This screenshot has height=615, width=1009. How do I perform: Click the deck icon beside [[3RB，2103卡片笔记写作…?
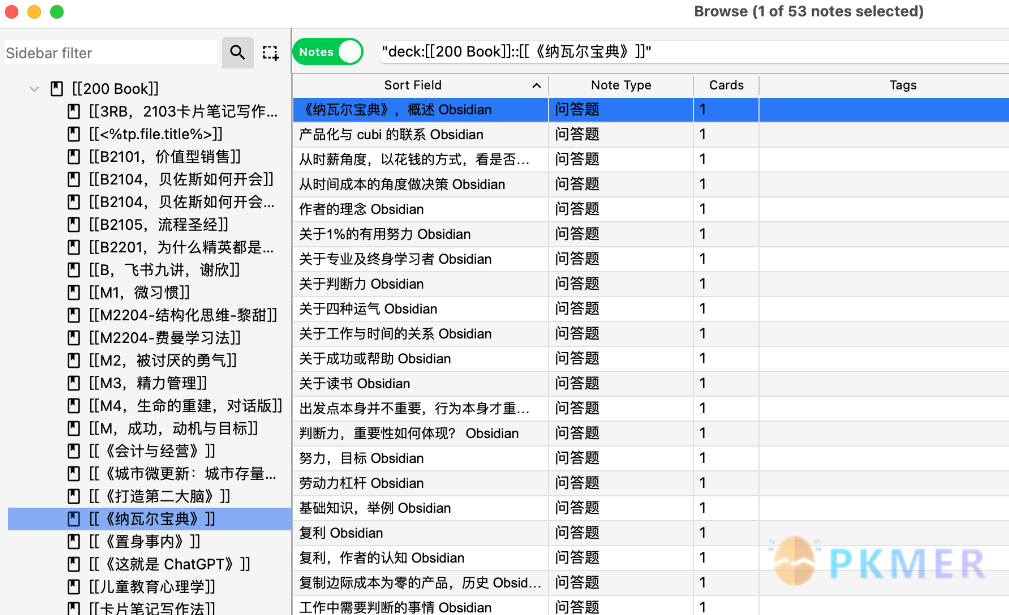(x=74, y=111)
